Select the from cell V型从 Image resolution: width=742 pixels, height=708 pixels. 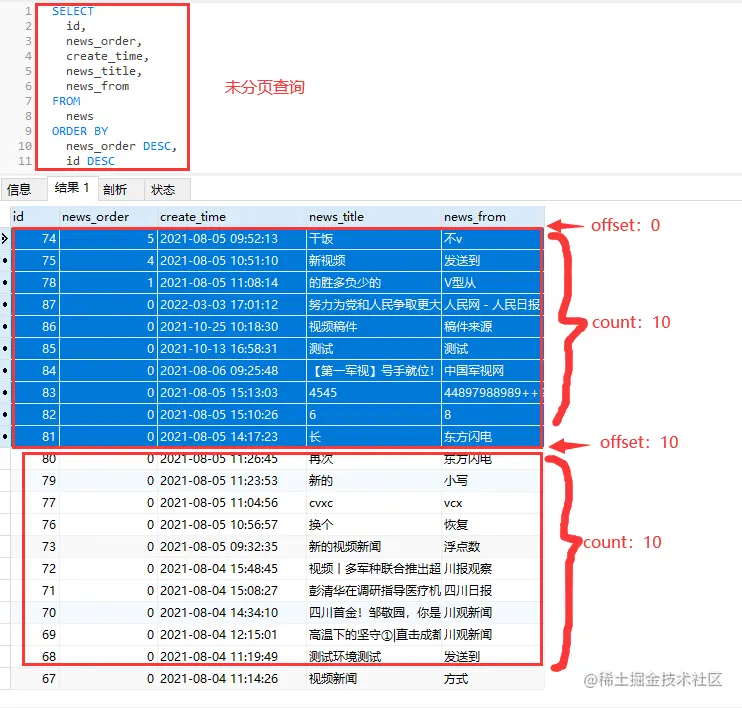(493, 283)
